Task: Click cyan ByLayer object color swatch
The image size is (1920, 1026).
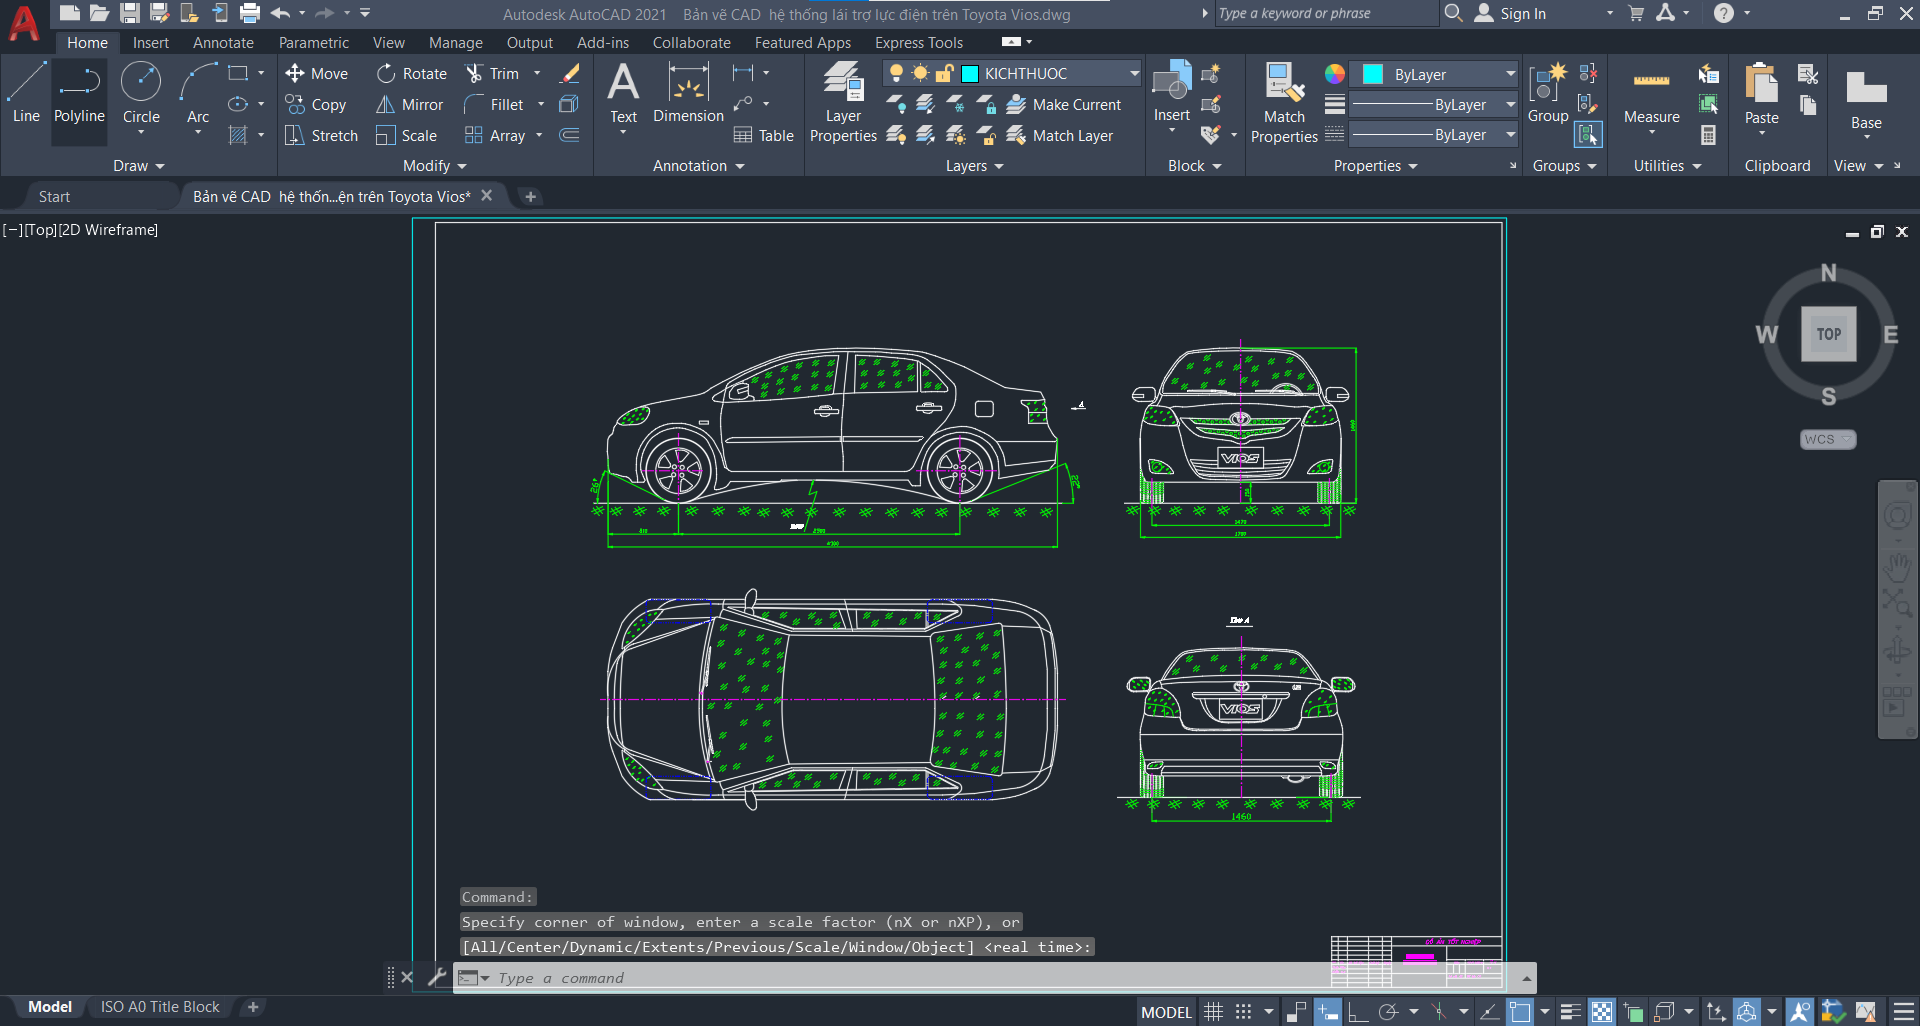Action: 1373,74
